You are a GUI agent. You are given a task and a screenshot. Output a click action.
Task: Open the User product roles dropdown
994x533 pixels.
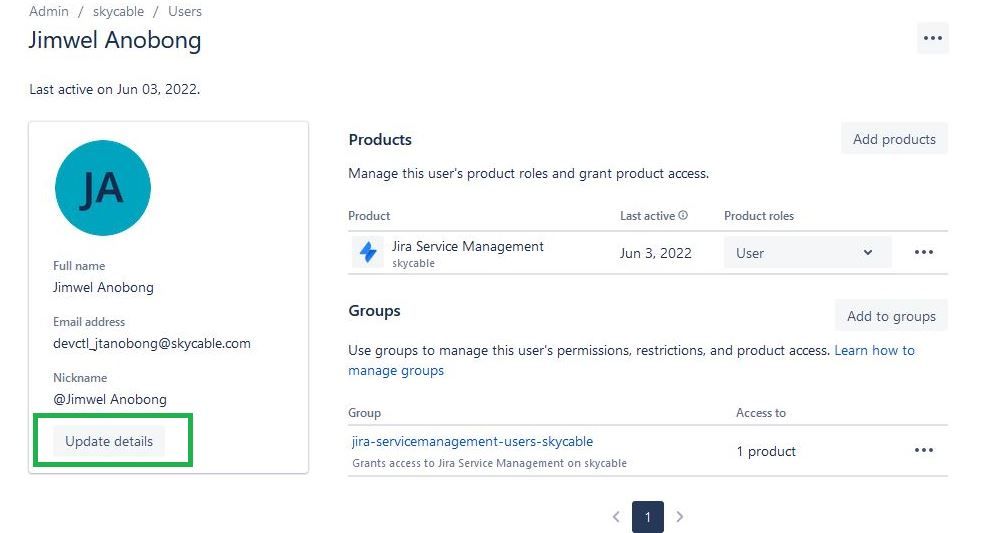[807, 253]
